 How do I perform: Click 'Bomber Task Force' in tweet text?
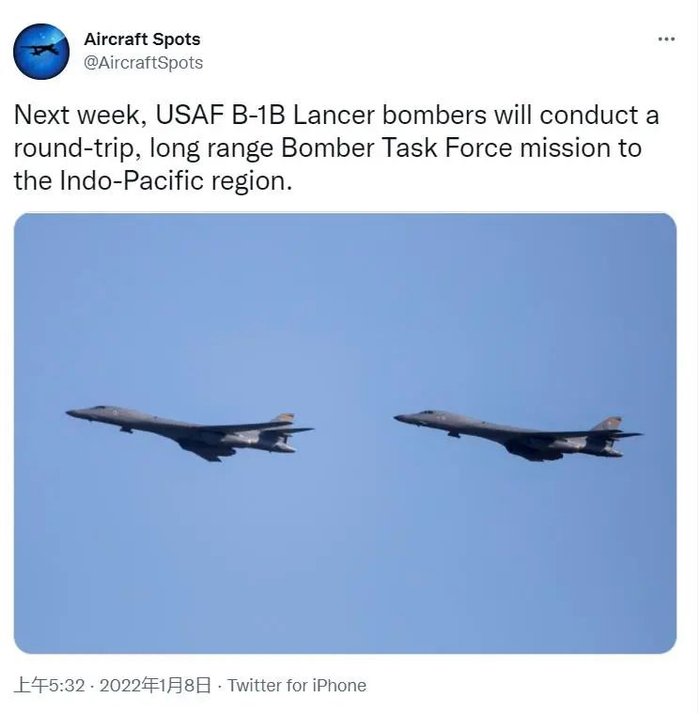(397, 148)
